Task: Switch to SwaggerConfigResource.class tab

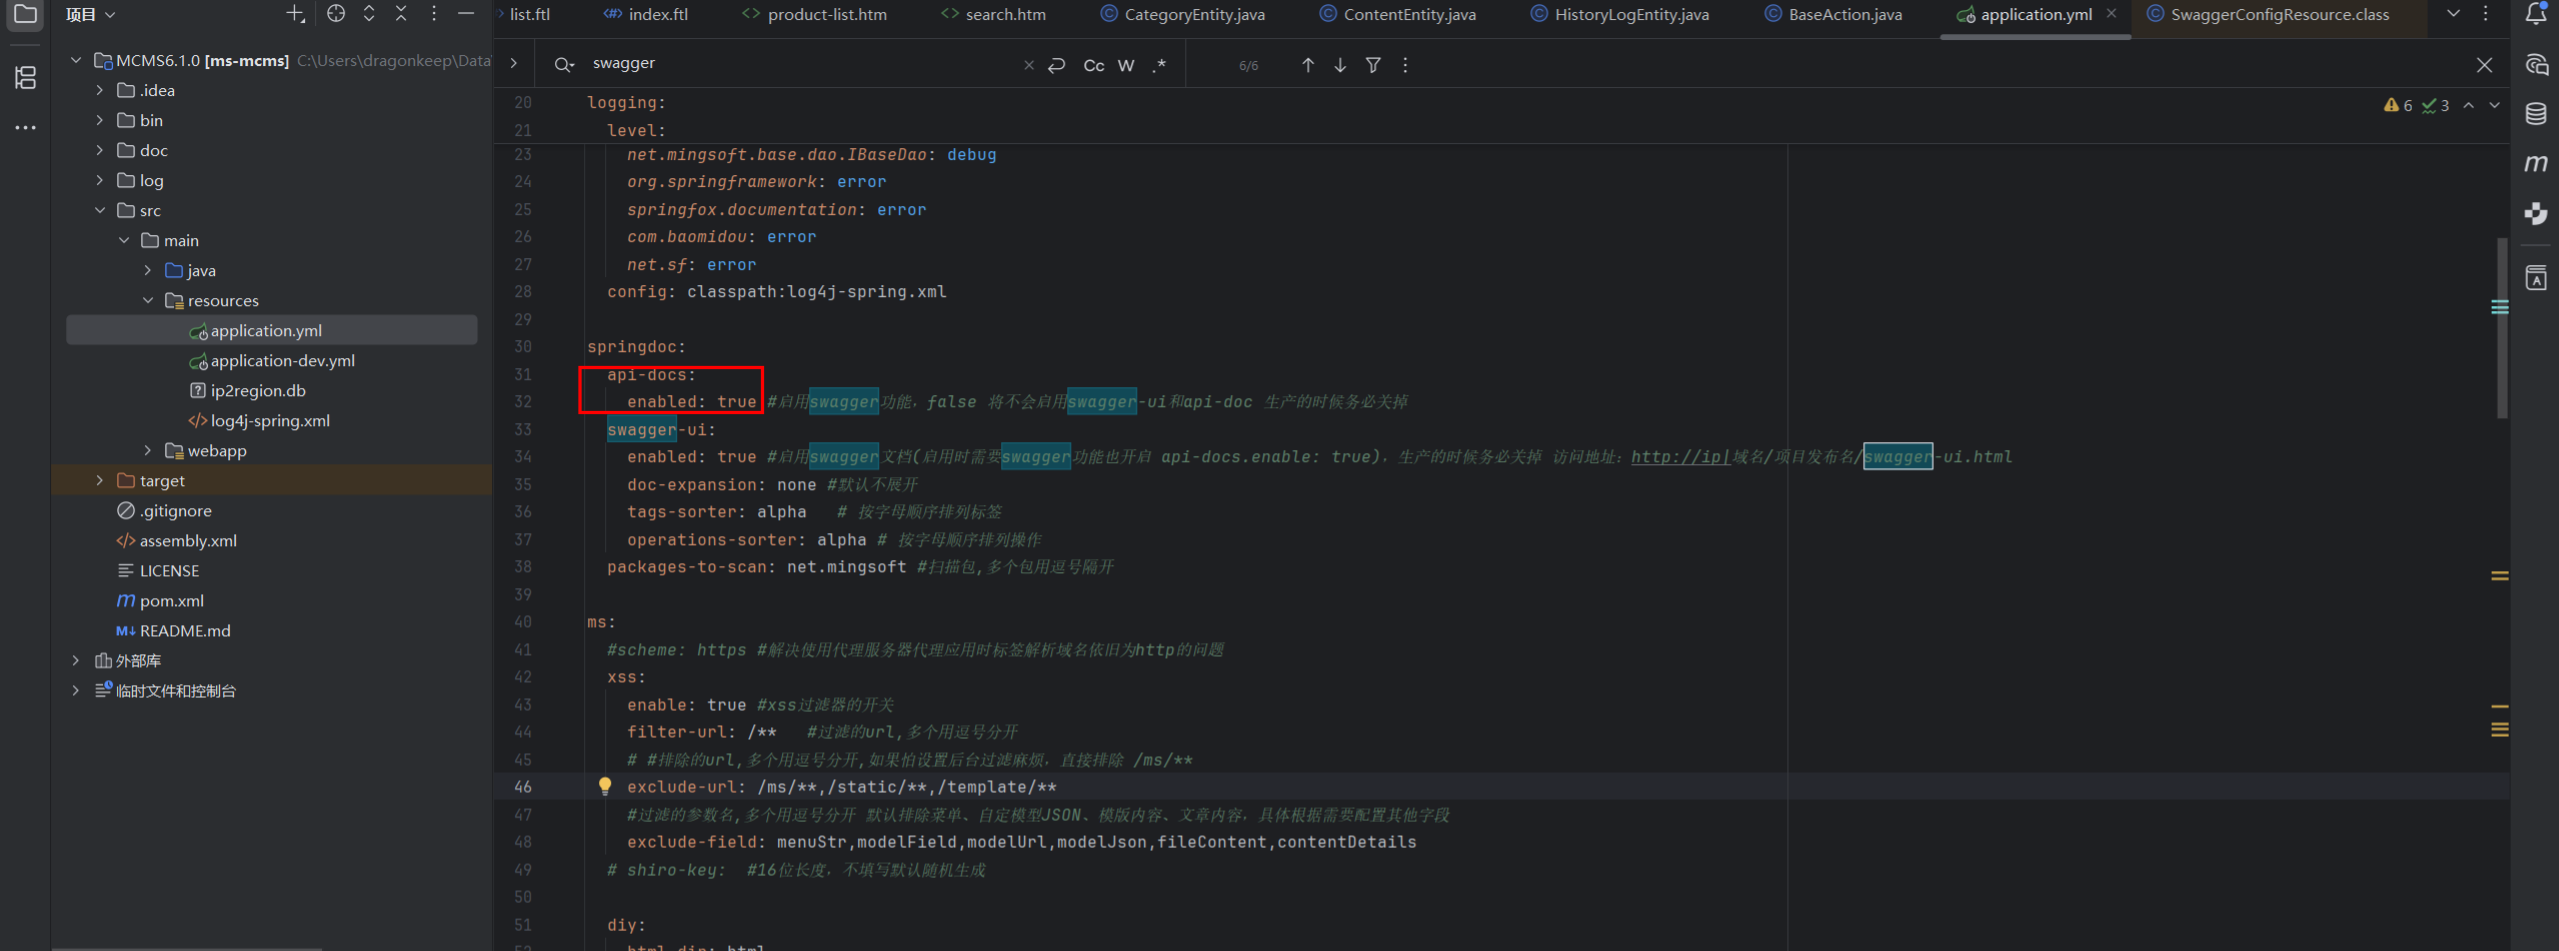Action: coord(2279,14)
